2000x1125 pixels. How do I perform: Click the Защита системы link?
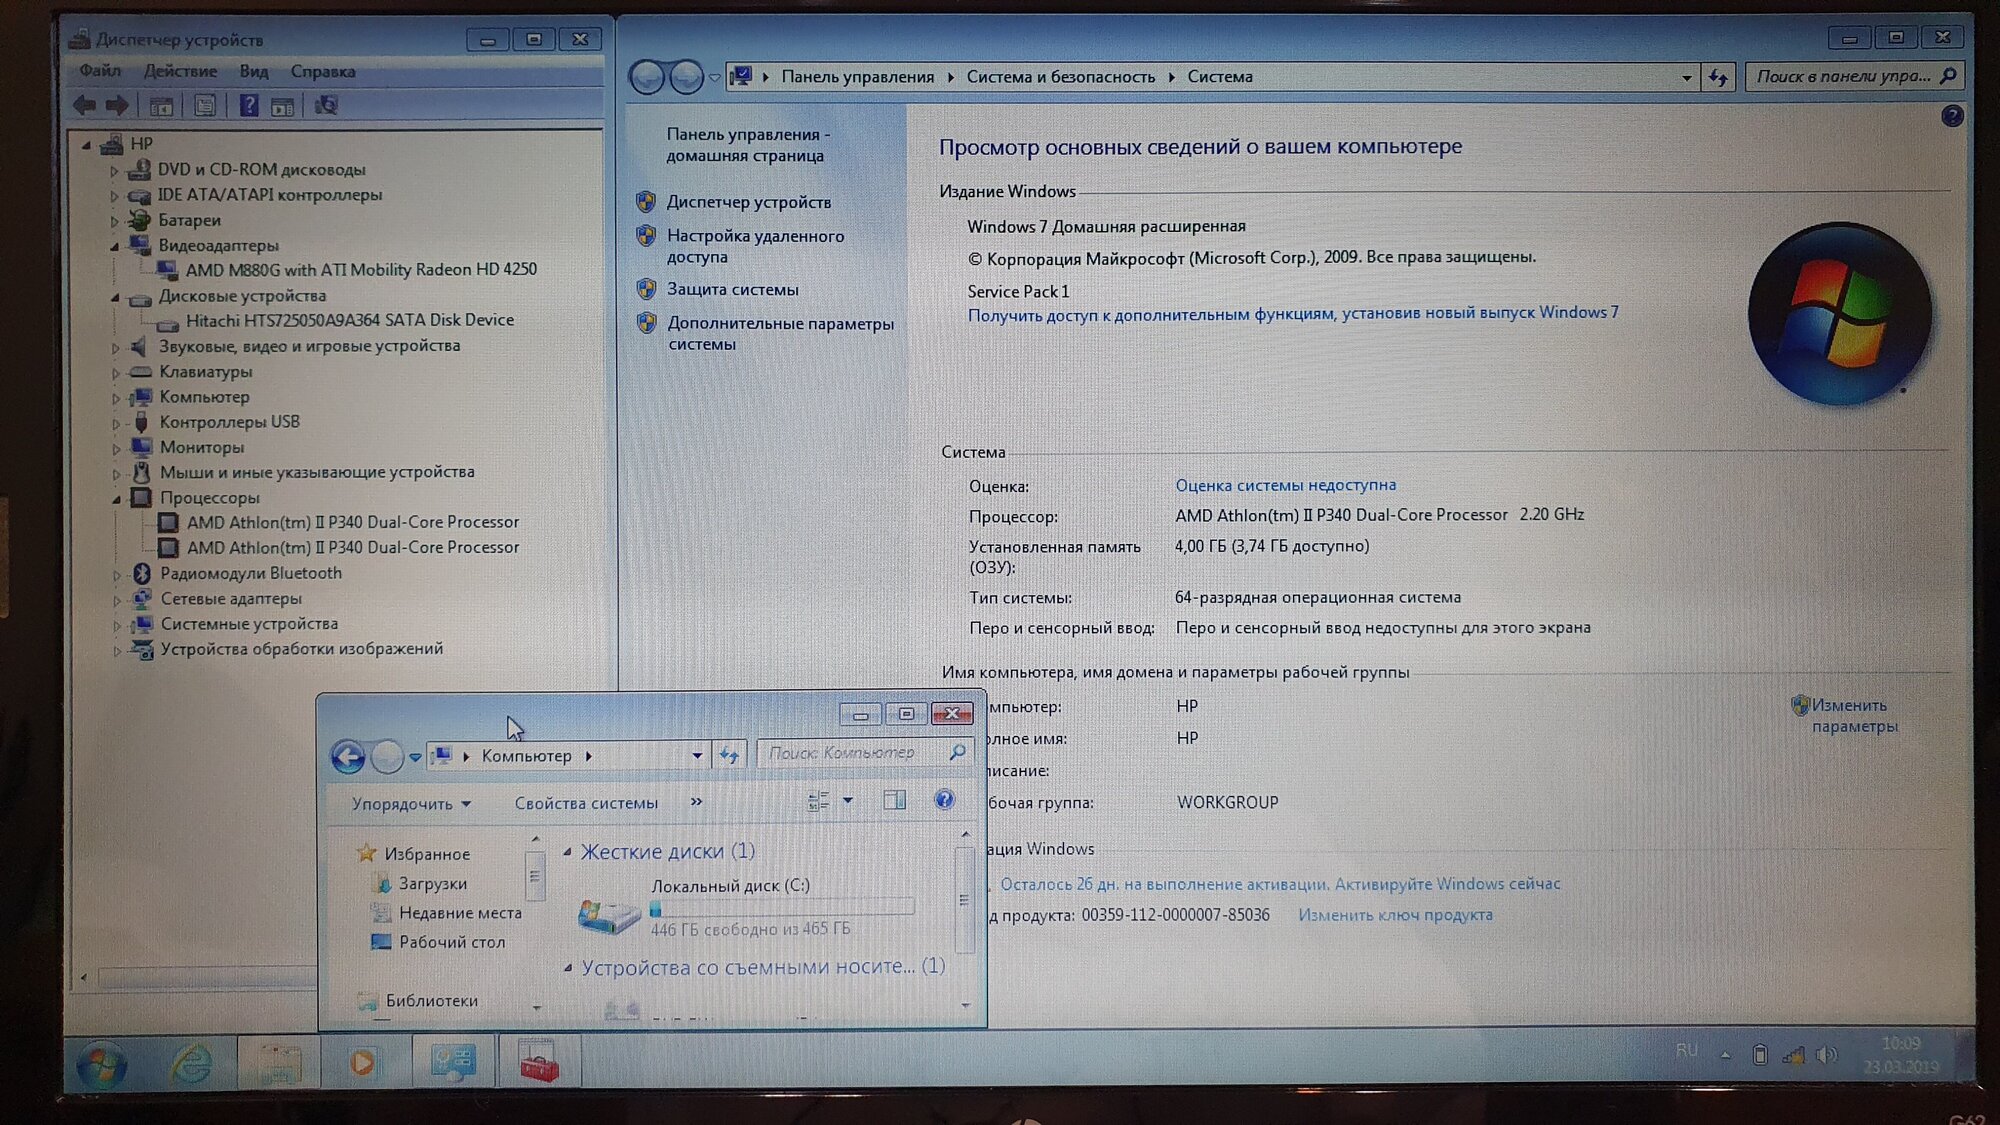click(x=732, y=290)
